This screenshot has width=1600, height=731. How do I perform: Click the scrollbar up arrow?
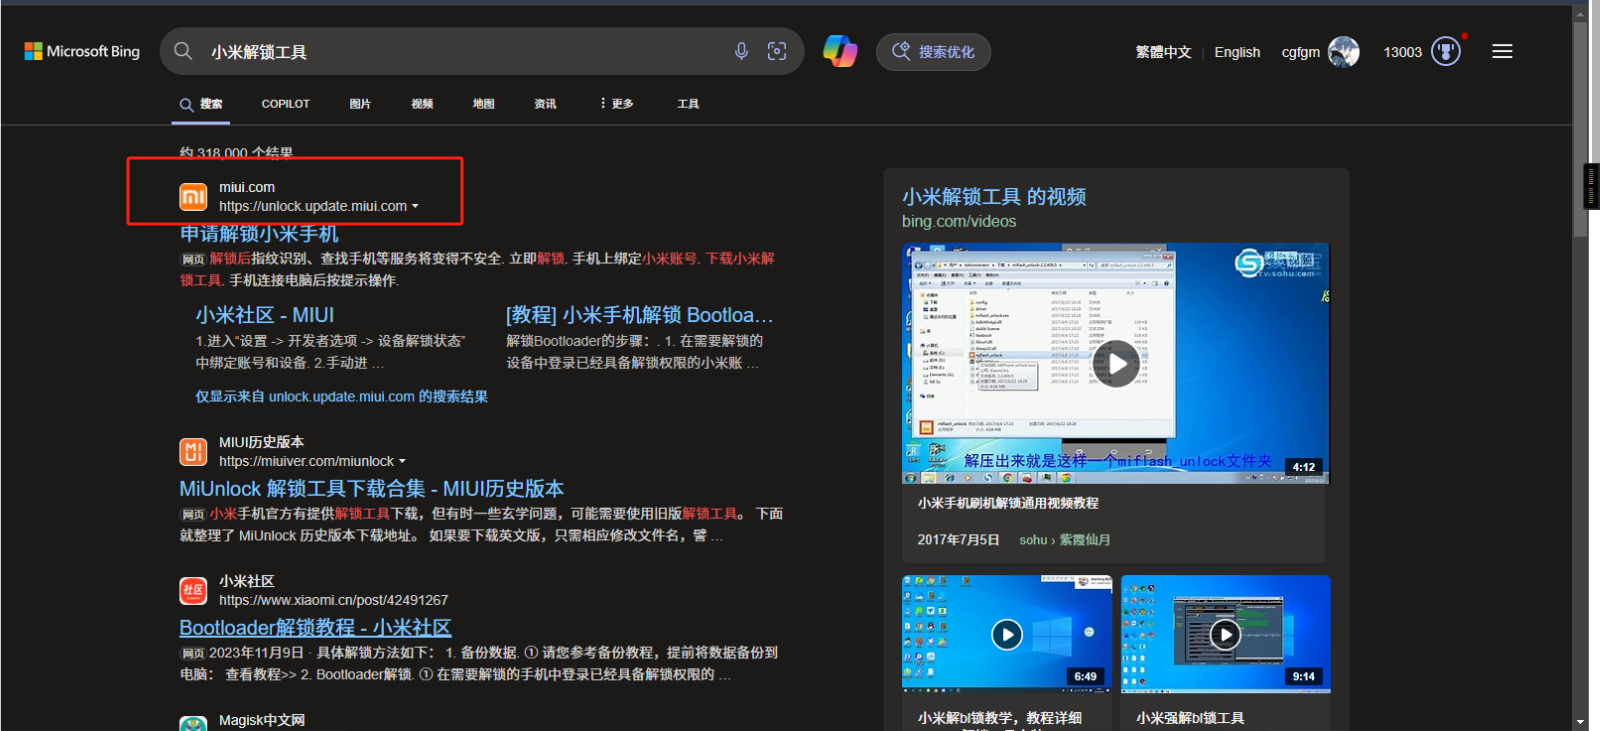tap(1580, 14)
